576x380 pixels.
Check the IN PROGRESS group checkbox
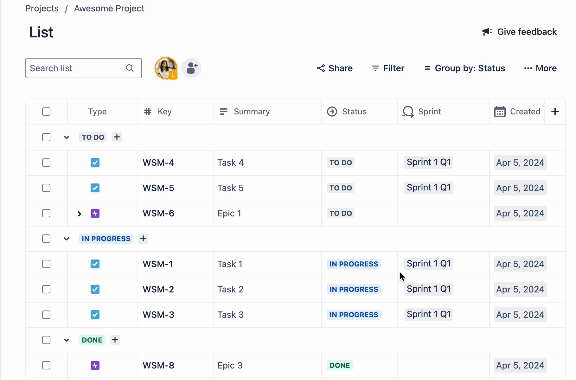tap(46, 239)
